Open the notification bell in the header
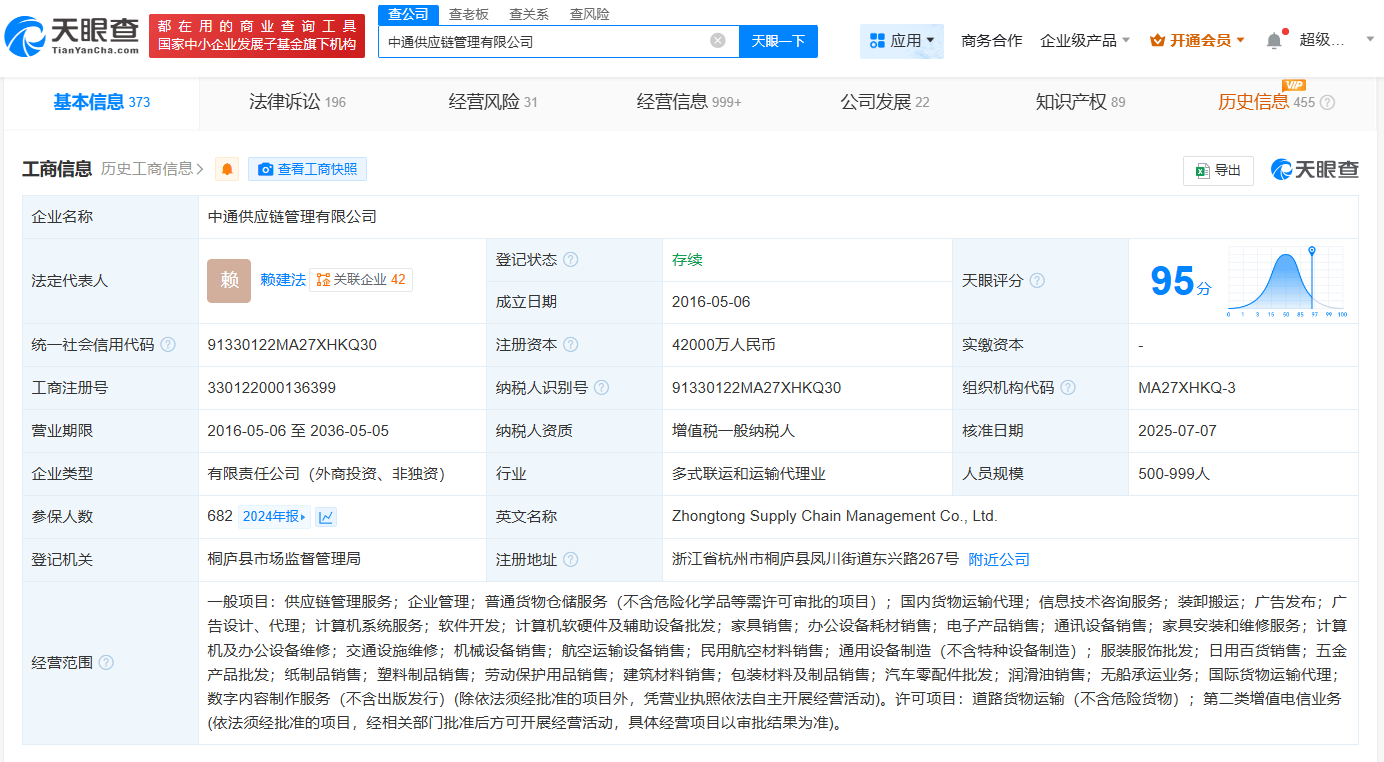 [1274, 41]
